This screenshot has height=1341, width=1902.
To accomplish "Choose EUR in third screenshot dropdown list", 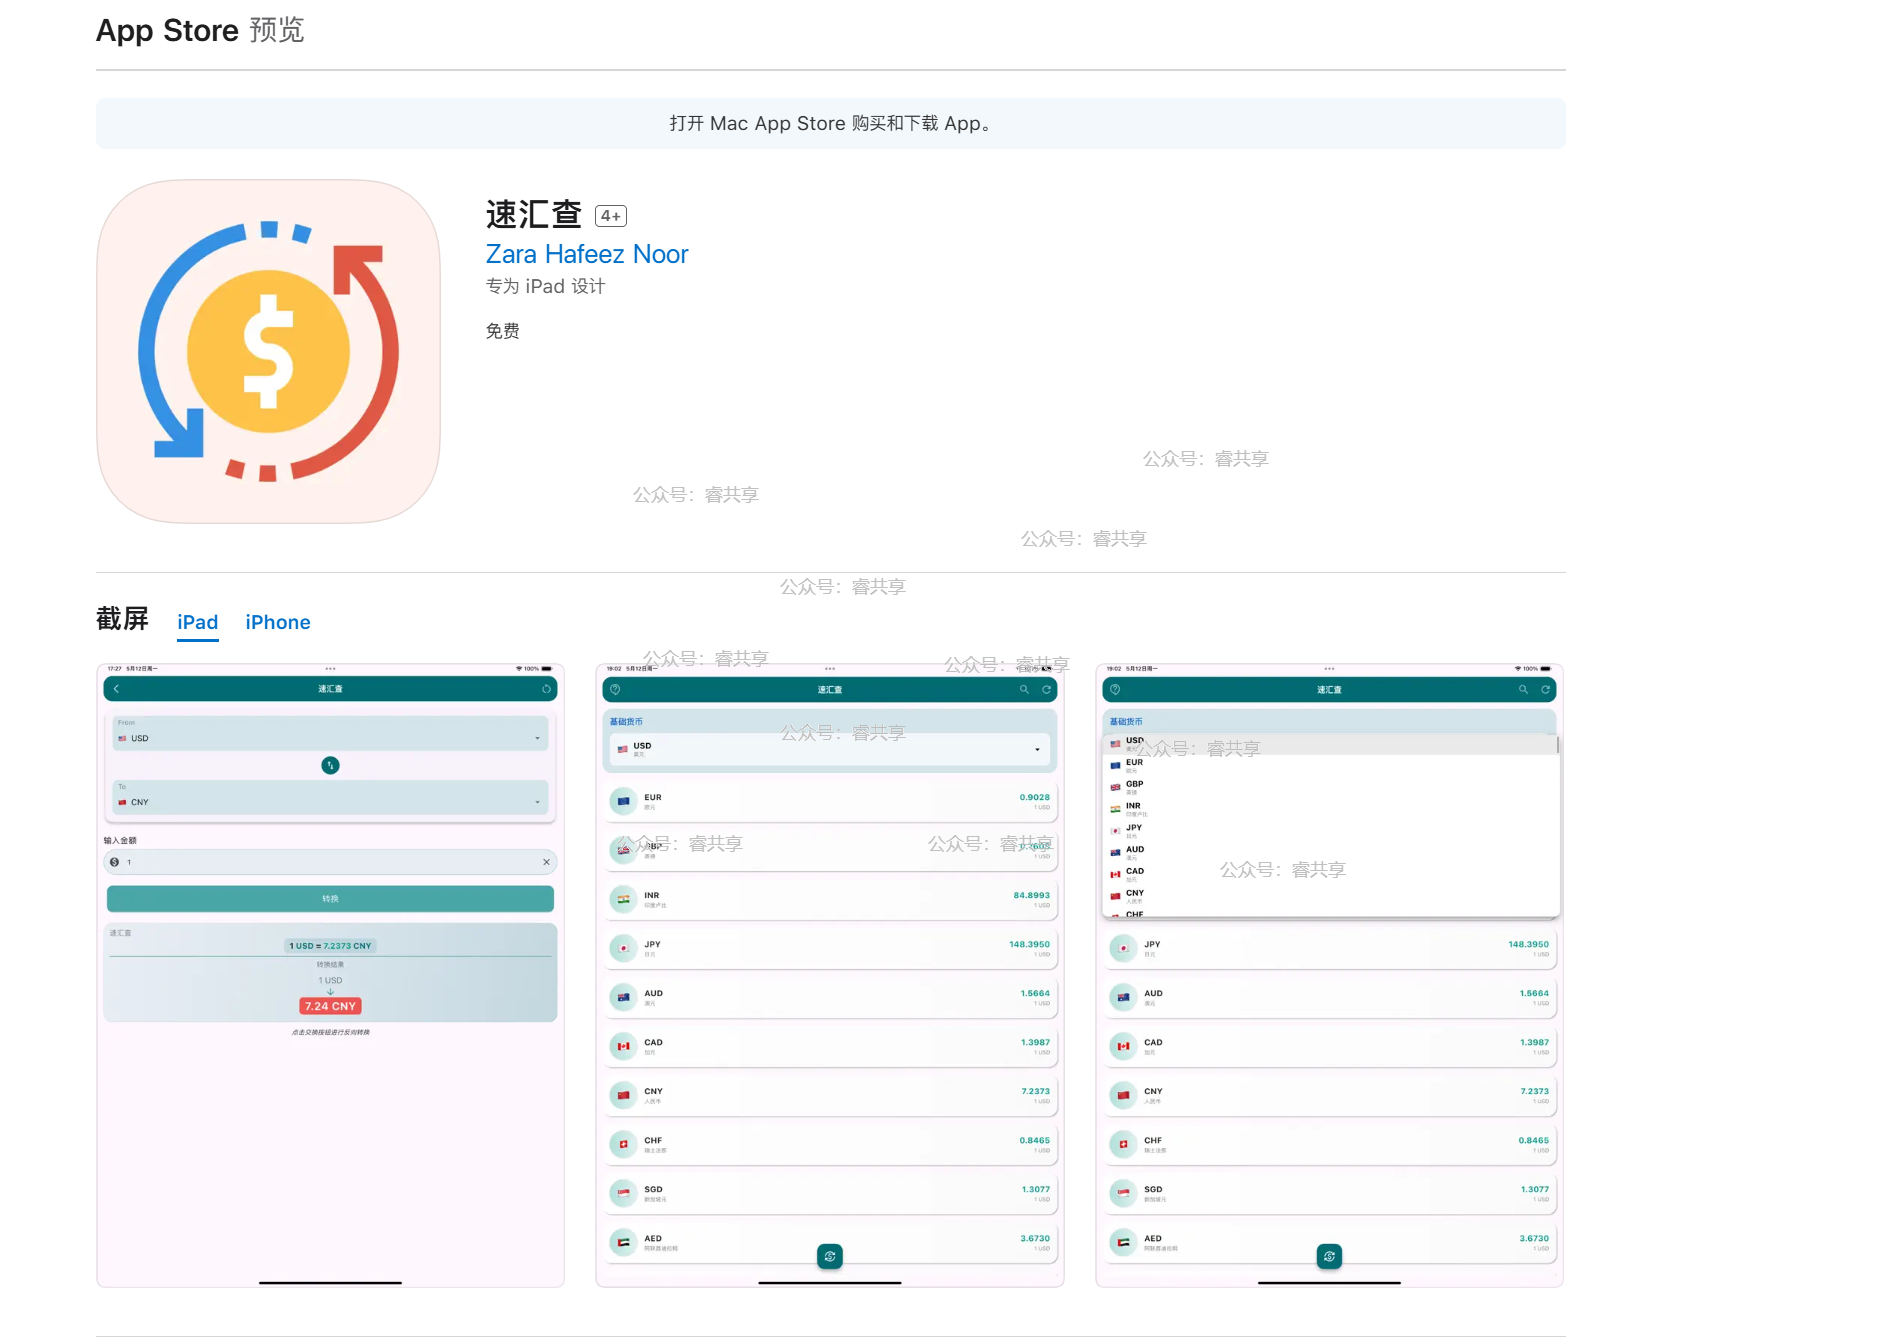I will pos(1330,766).
